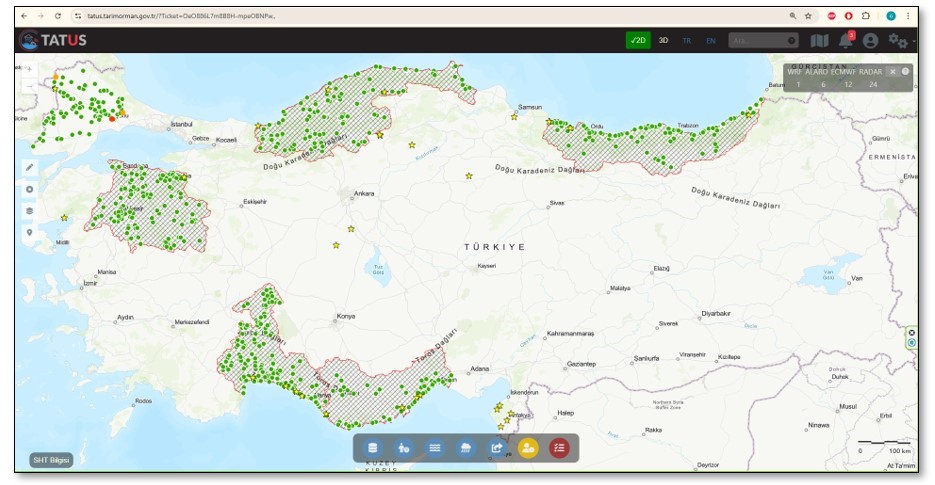Image resolution: width=935 pixels, height=485 pixels.
Task: Select the 24 hour forecast option
Action: coord(873,84)
